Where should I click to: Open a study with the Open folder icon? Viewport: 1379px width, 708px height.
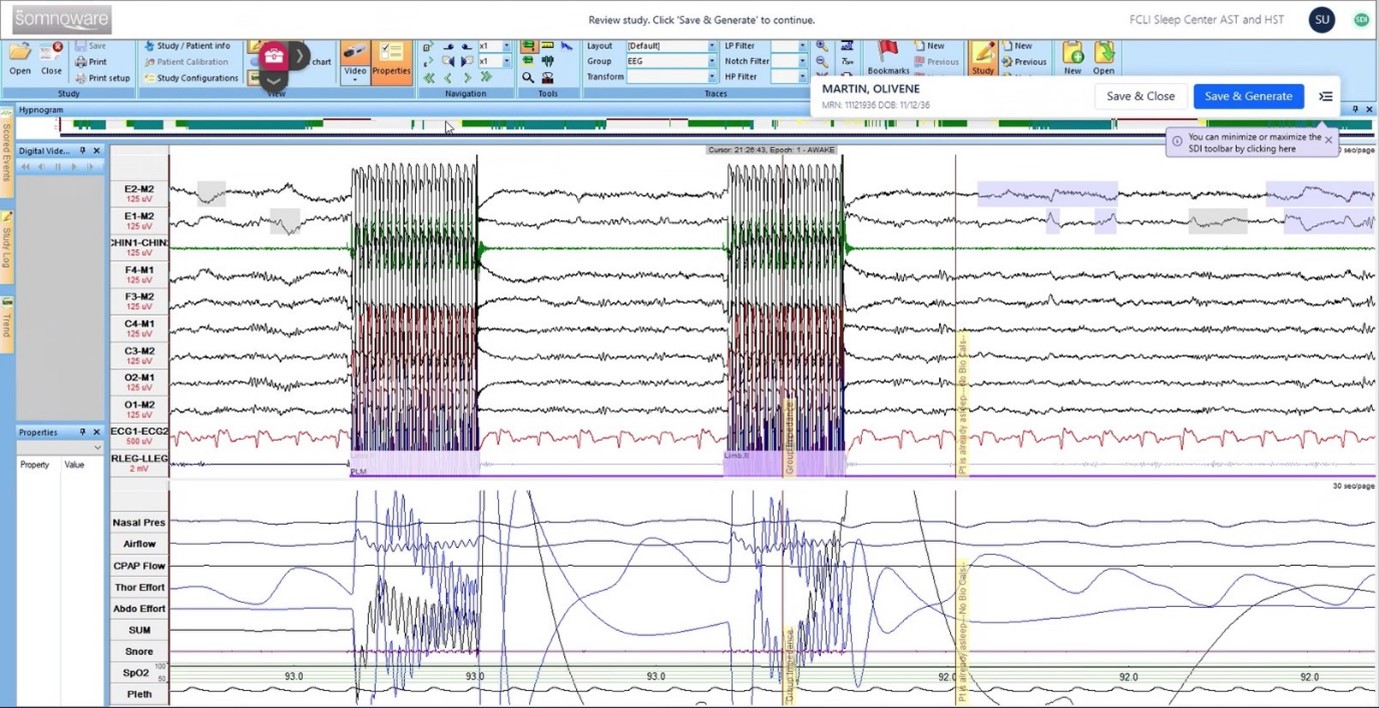click(20, 57)
